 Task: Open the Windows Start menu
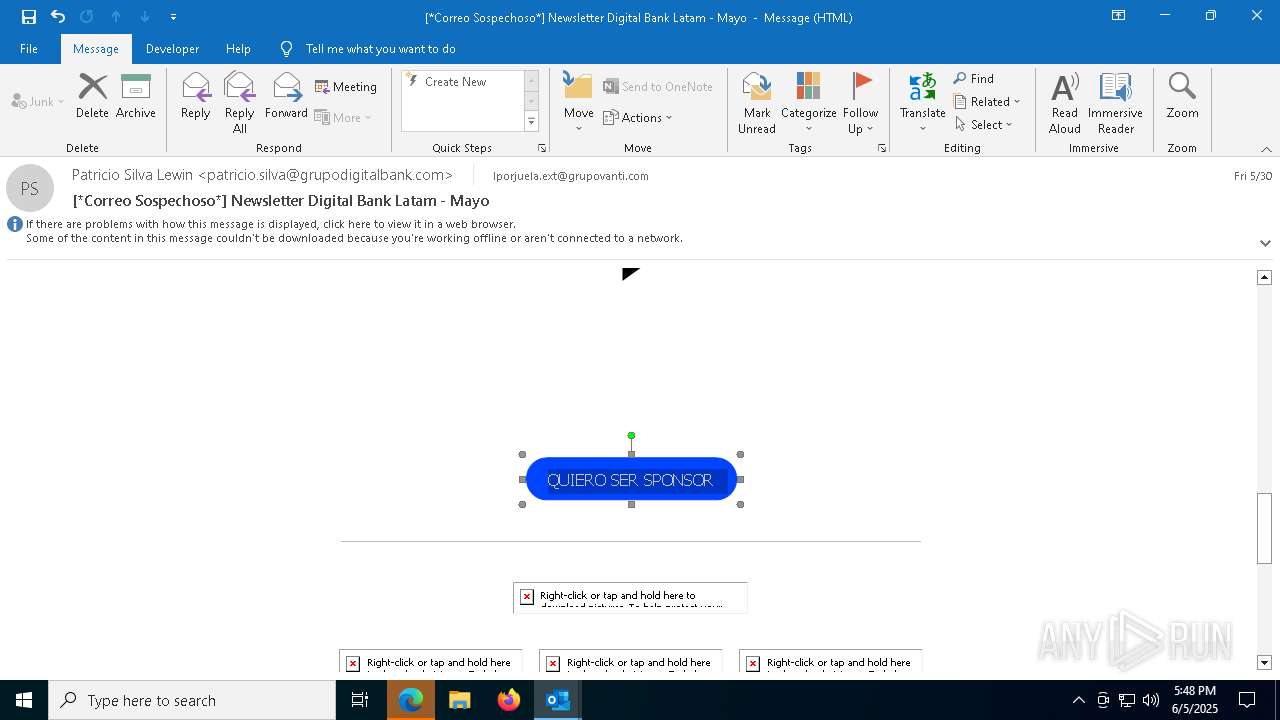24,700
